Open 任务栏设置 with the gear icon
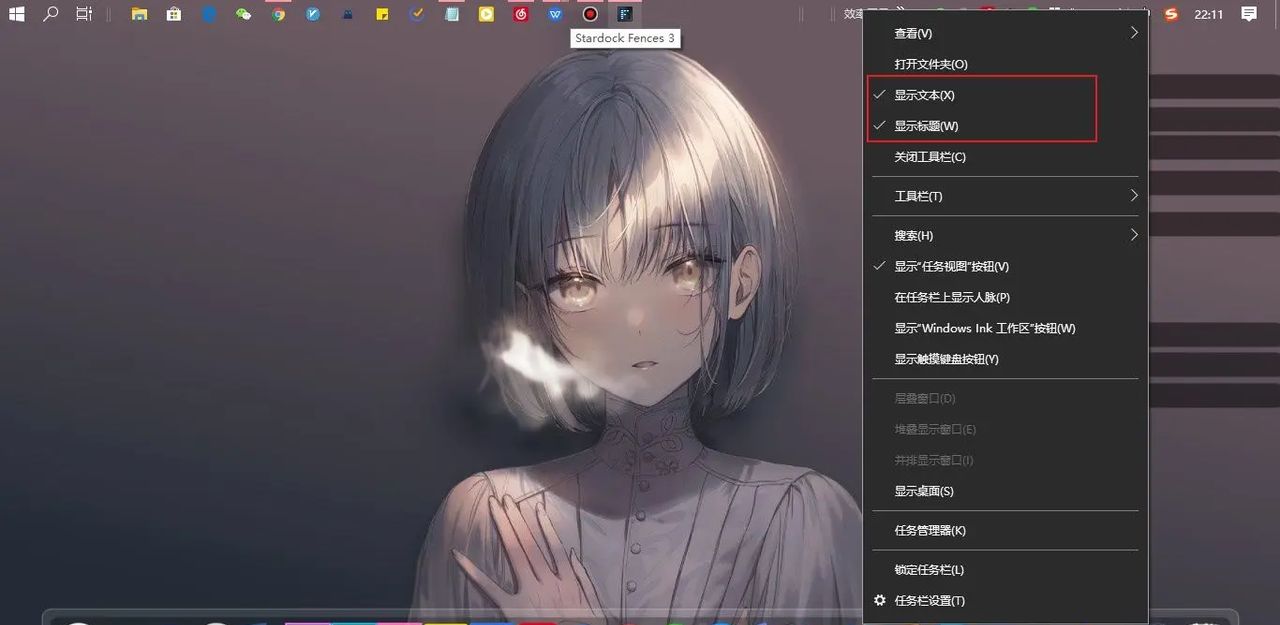Screen dimensions: 1280x625 click(x=1005, y=600)
